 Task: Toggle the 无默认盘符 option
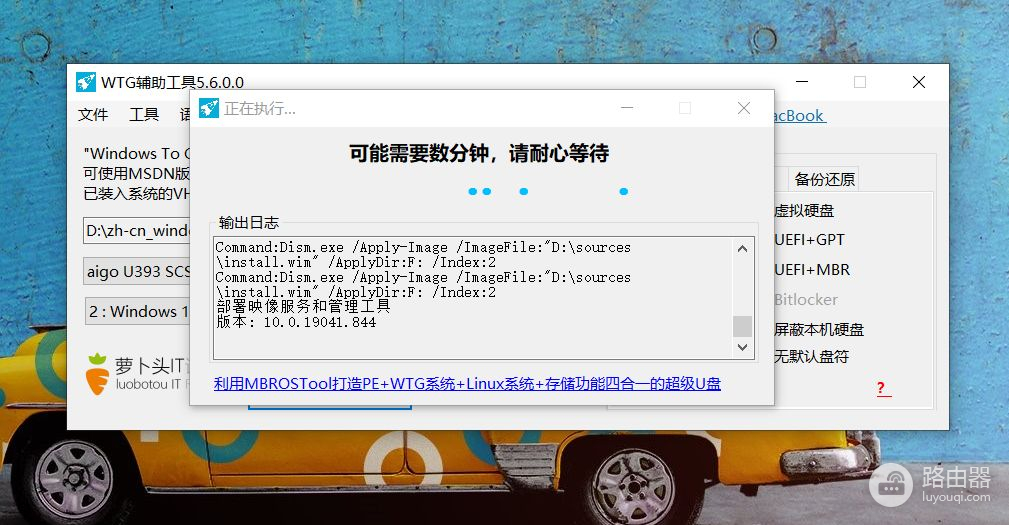coord(811,356)
